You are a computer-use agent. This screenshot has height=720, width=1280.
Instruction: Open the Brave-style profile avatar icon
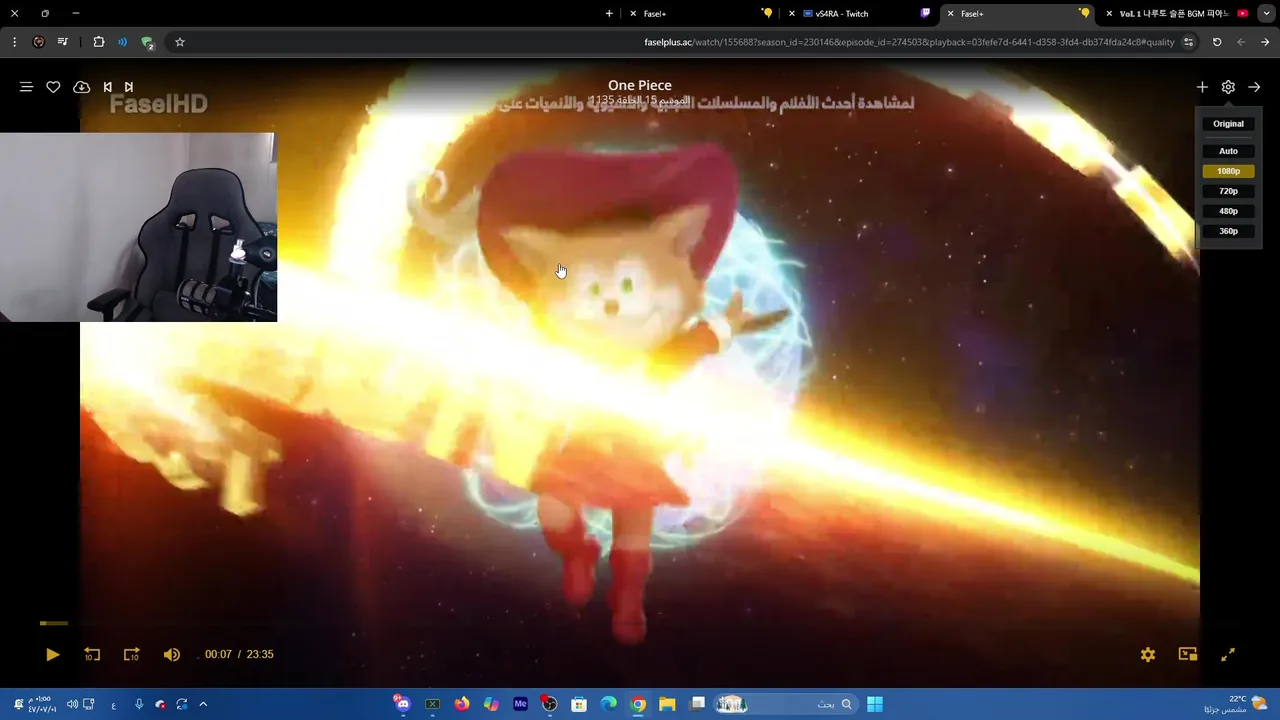[38, 42]
